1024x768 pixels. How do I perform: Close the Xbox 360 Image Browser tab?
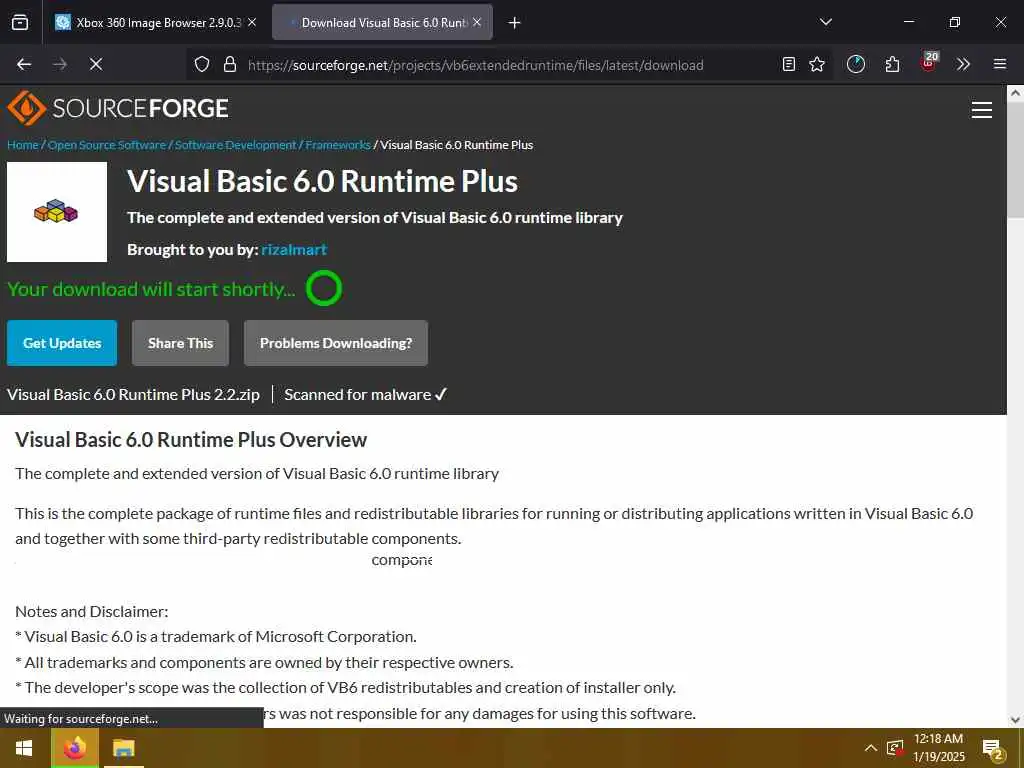252,22
